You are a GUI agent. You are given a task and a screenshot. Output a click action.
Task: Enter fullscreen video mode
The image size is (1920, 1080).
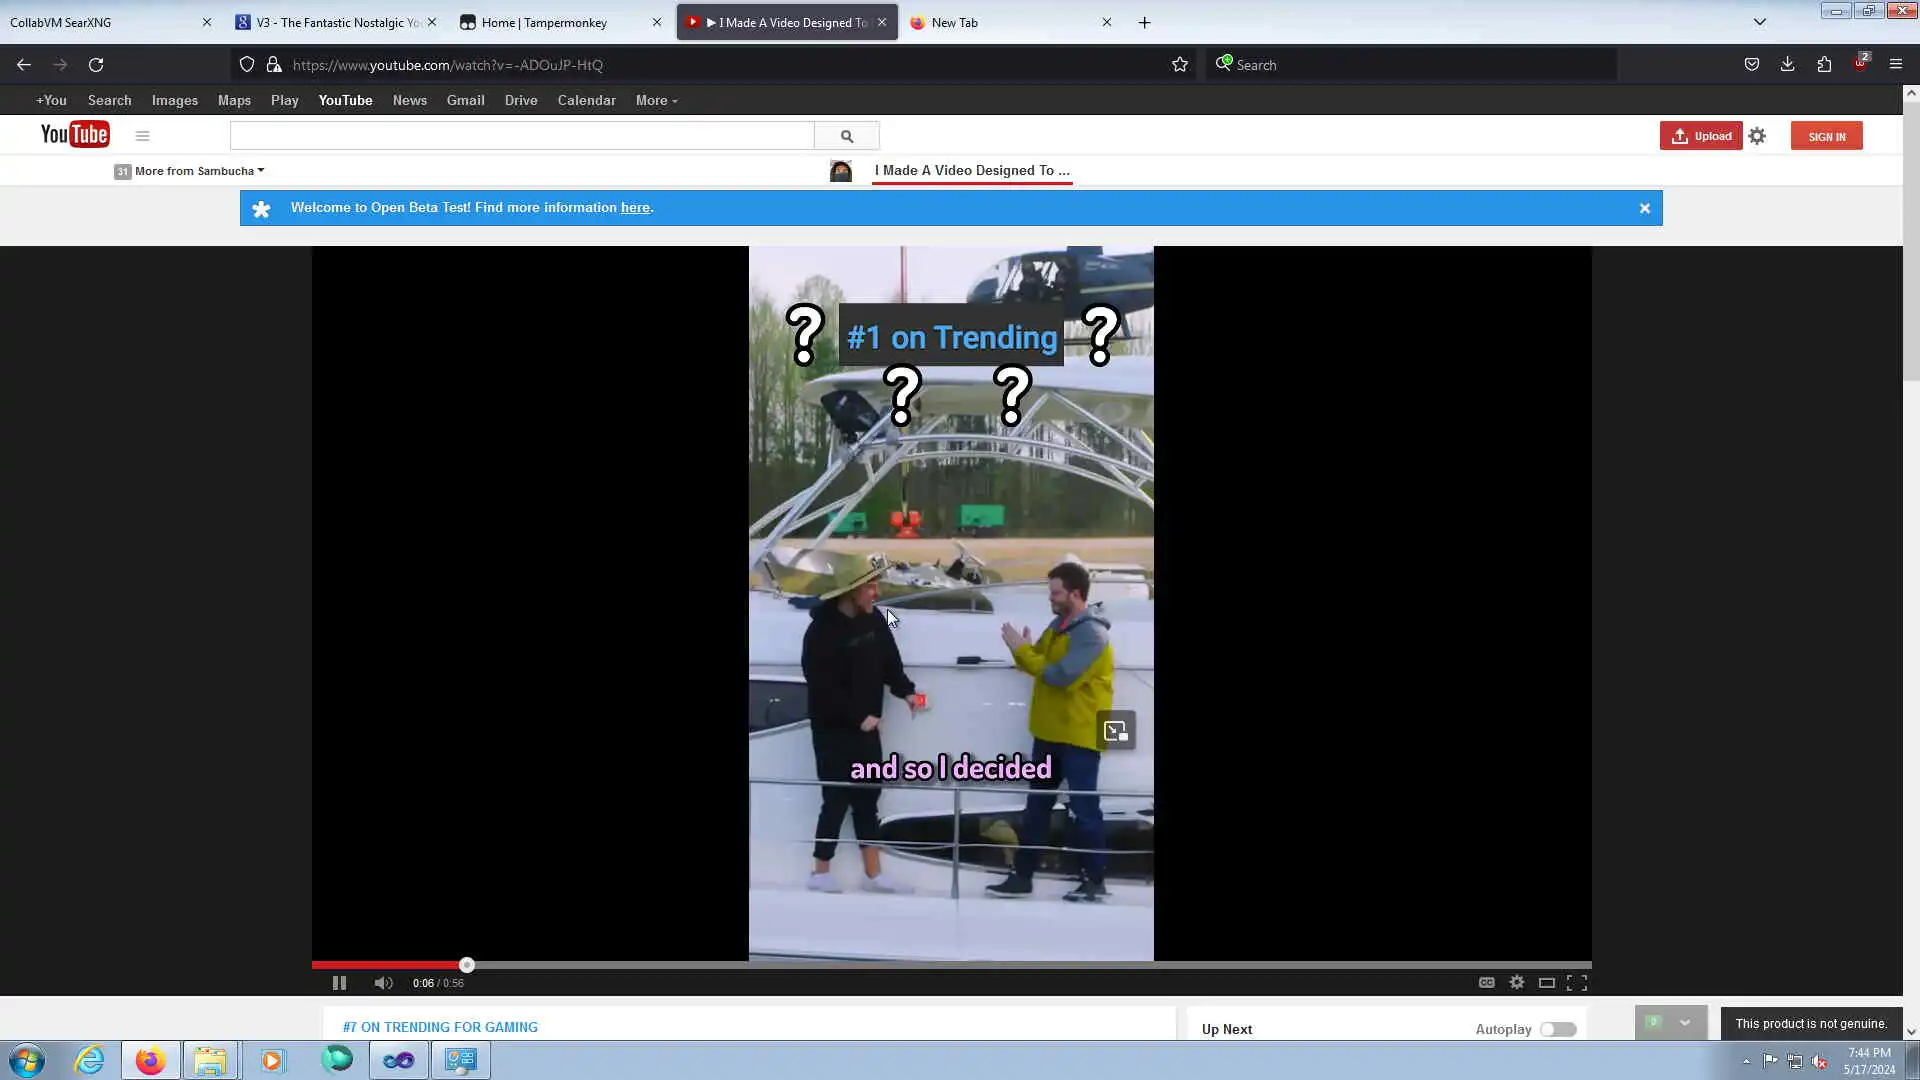click(1577, 983)
